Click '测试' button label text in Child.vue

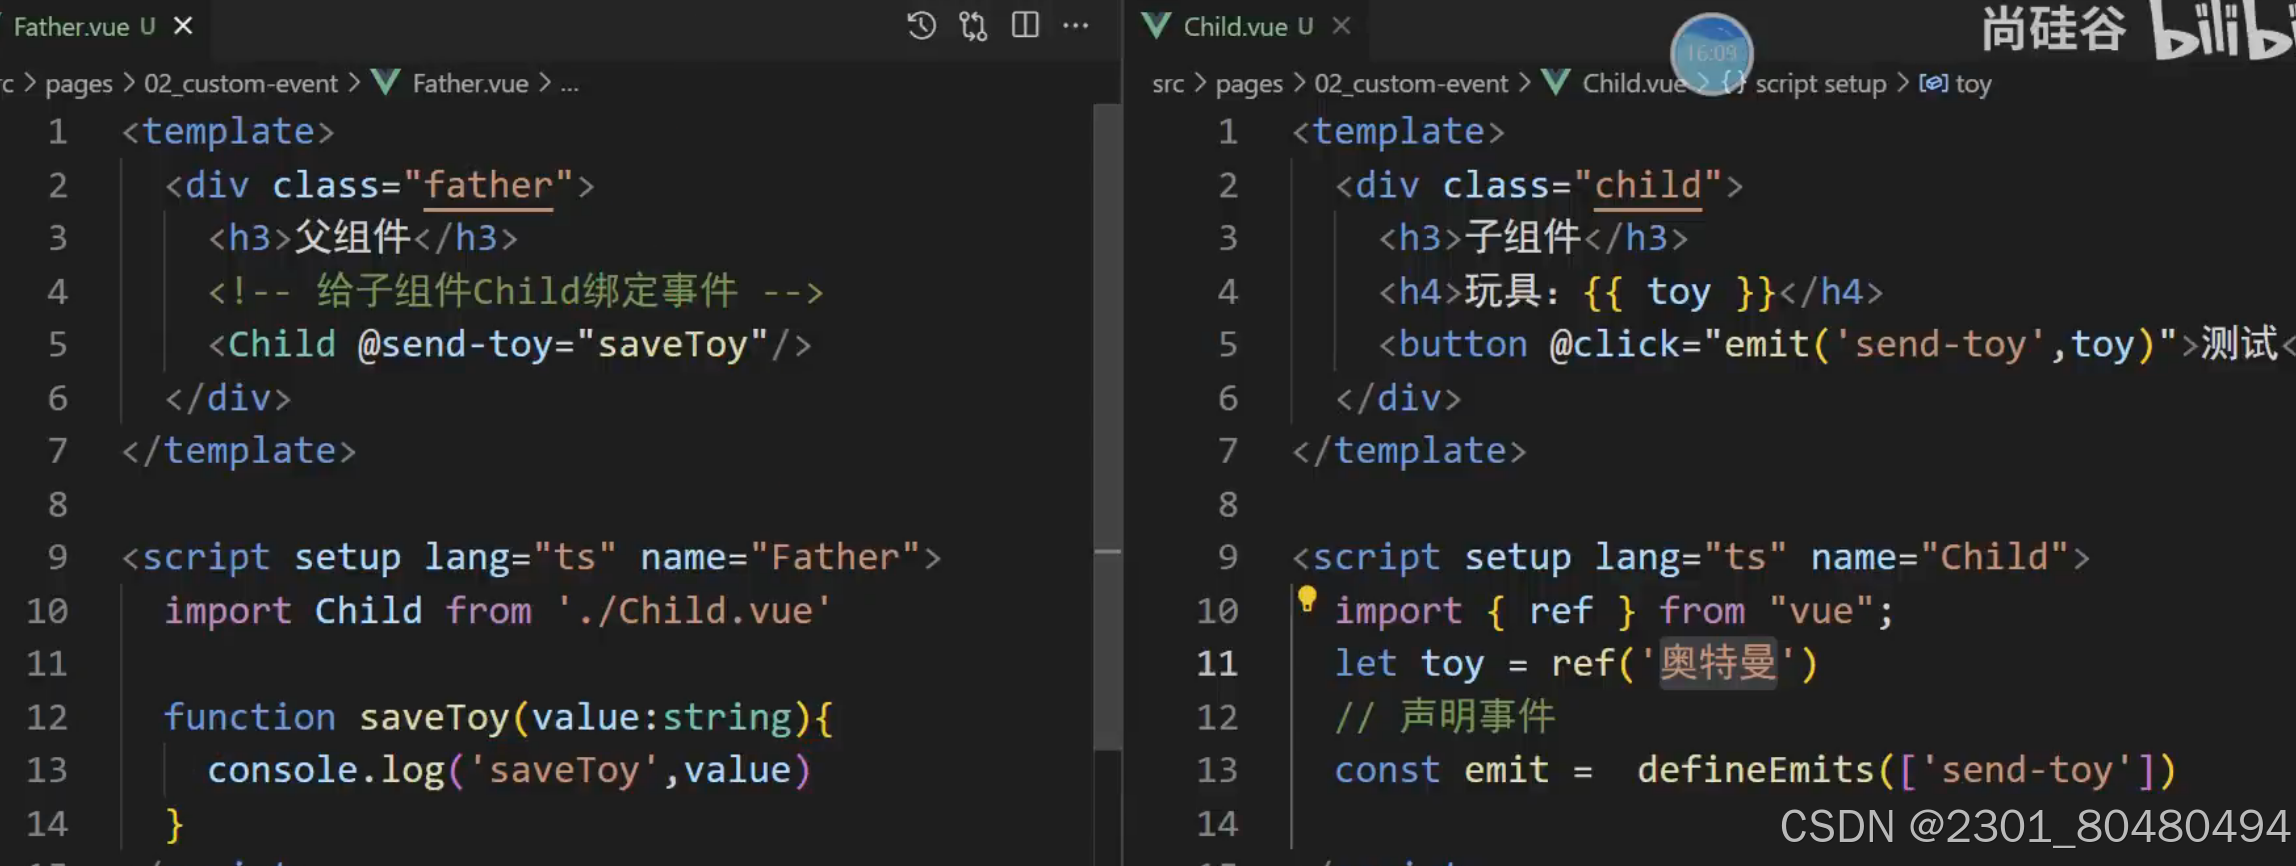point(2240,344)
